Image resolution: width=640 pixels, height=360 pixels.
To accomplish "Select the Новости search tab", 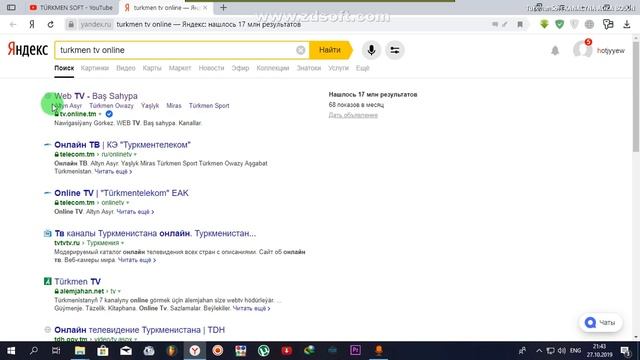I will pos(211,68).
